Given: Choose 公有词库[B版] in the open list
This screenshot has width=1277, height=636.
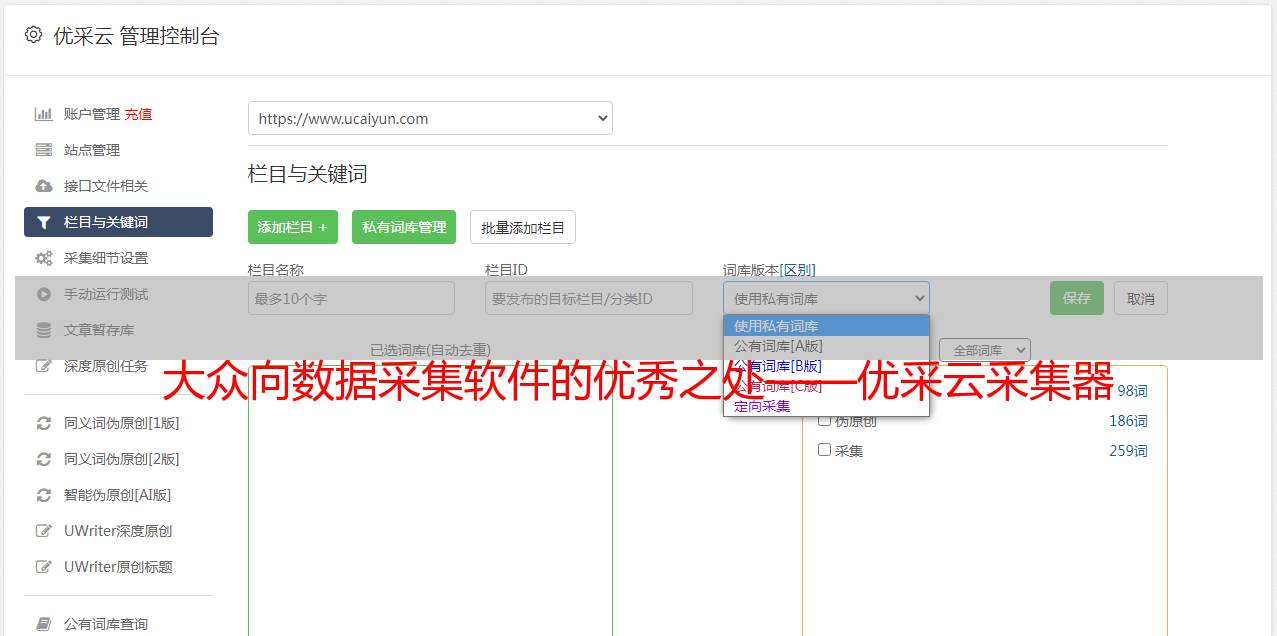Looking at the screenshot, I should click(826, 366).
